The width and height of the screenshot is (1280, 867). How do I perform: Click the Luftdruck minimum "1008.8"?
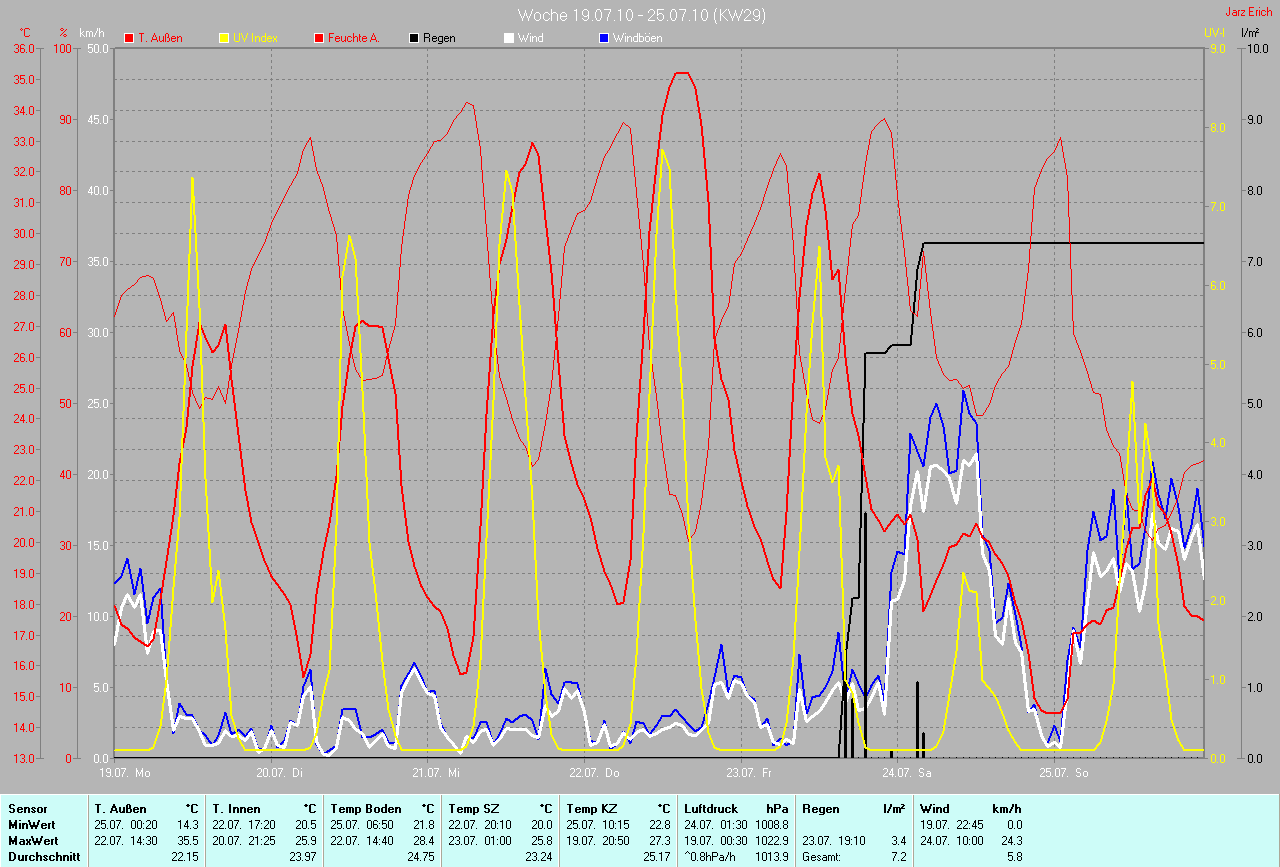click(x=771, y=825)
